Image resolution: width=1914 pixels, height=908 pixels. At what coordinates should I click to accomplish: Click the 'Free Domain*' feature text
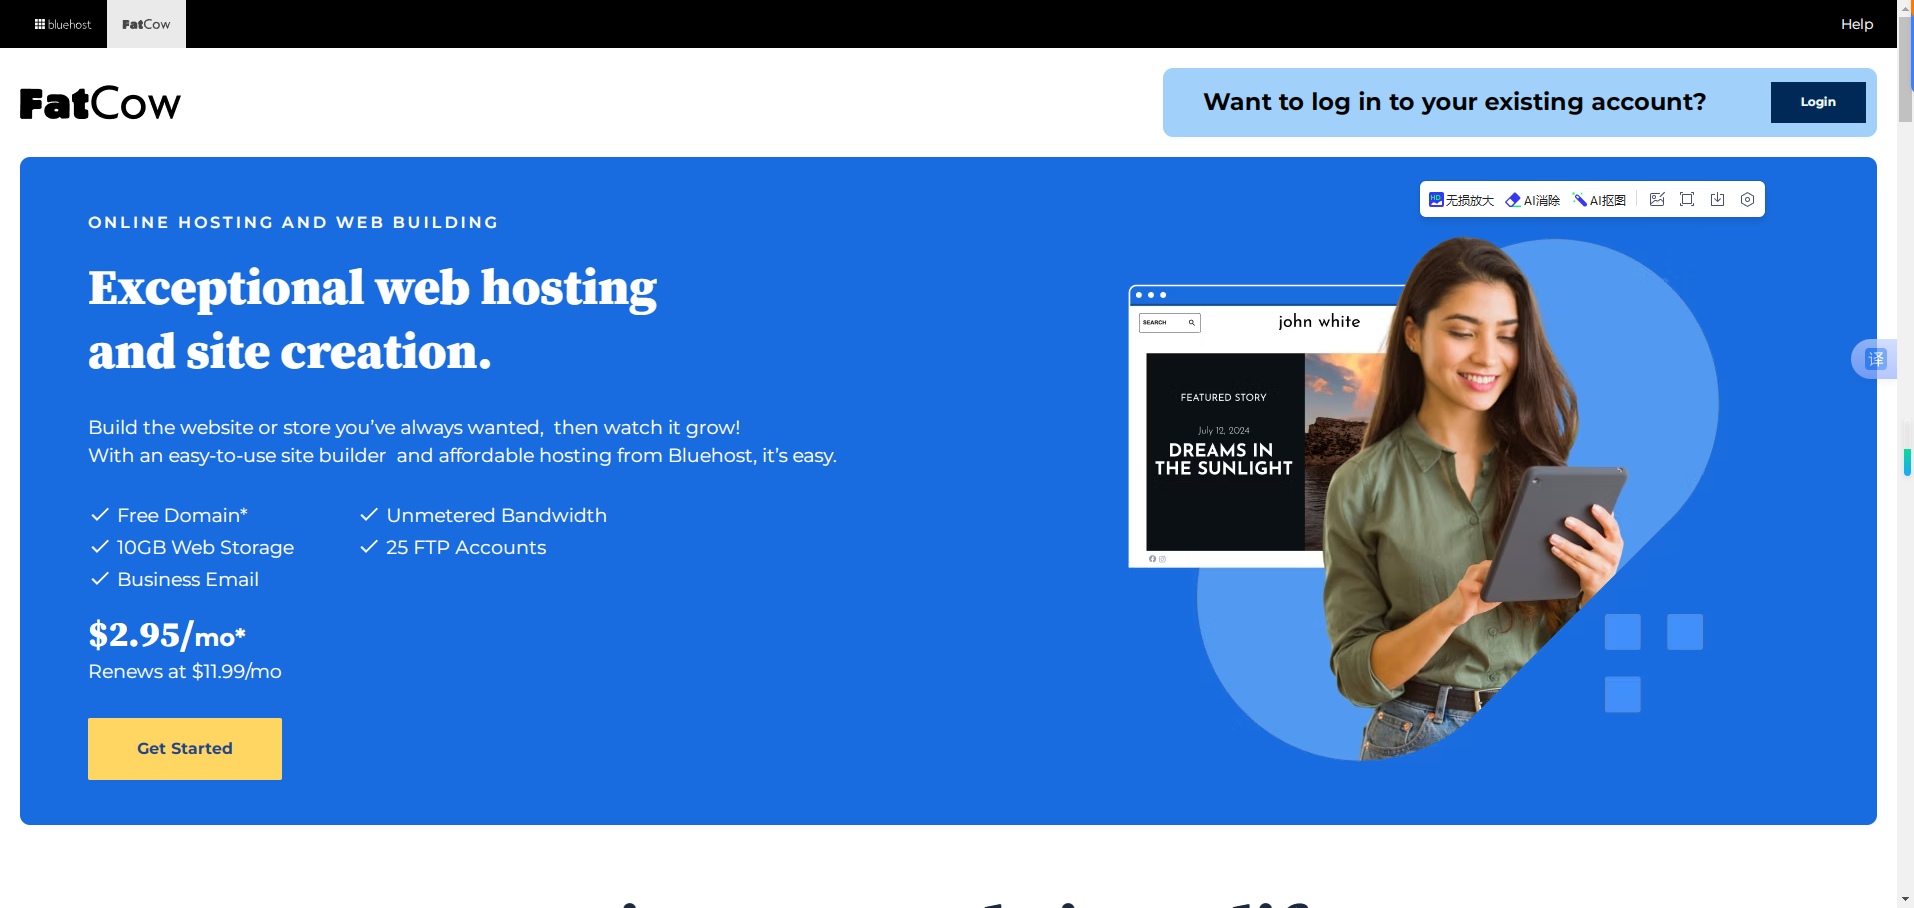(182, 515)
